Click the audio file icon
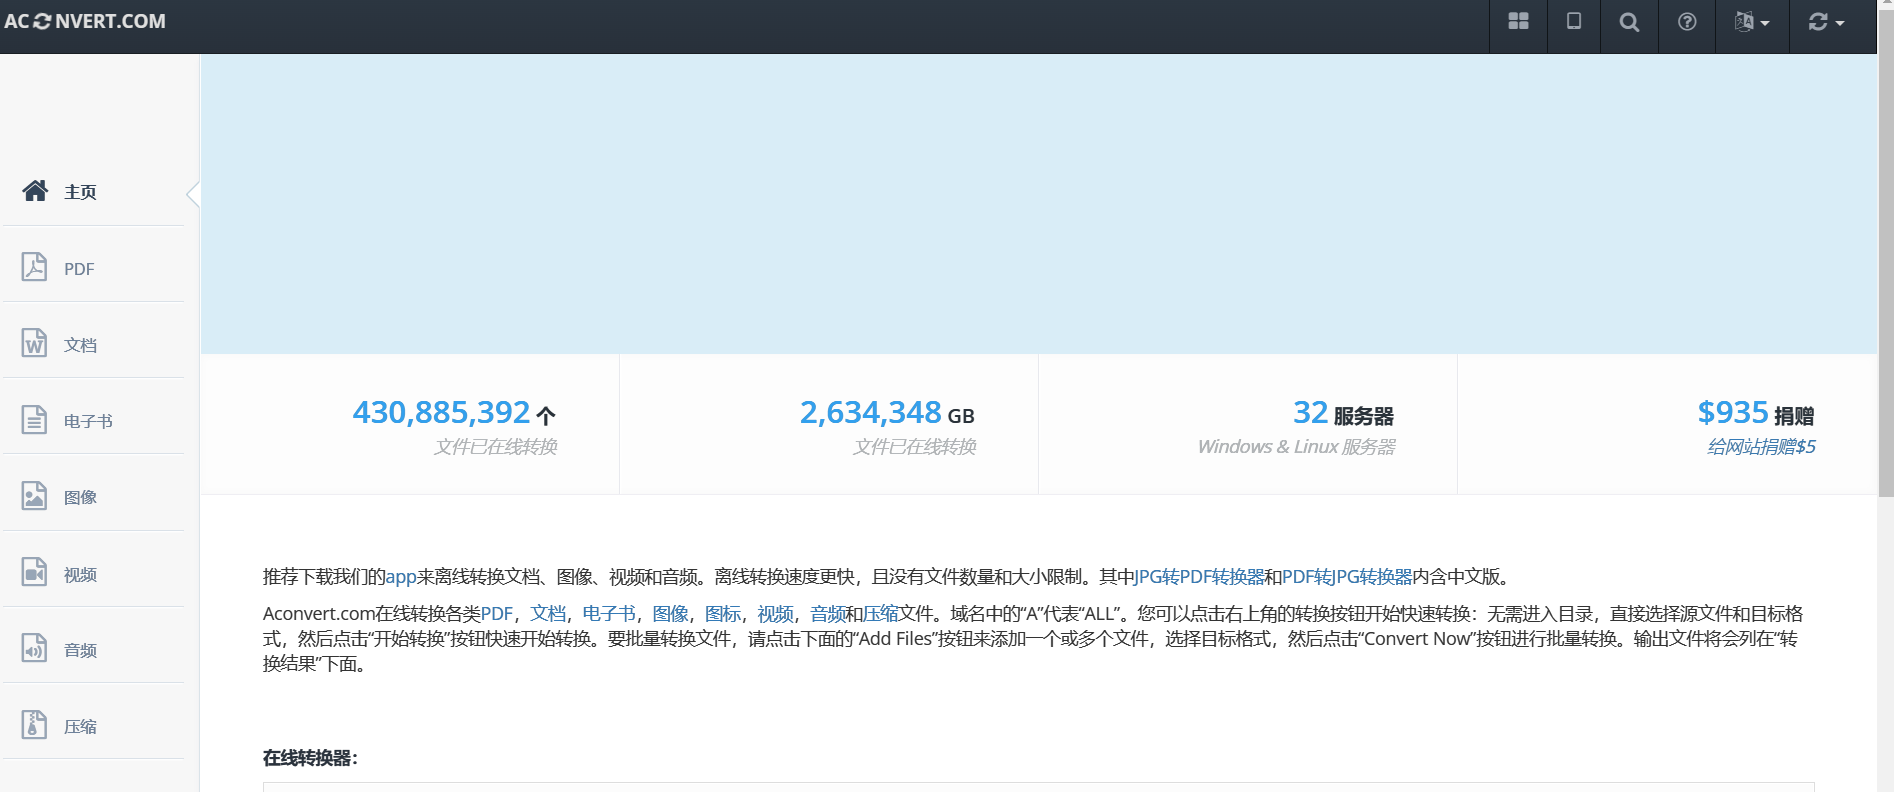 pos(34,649)
